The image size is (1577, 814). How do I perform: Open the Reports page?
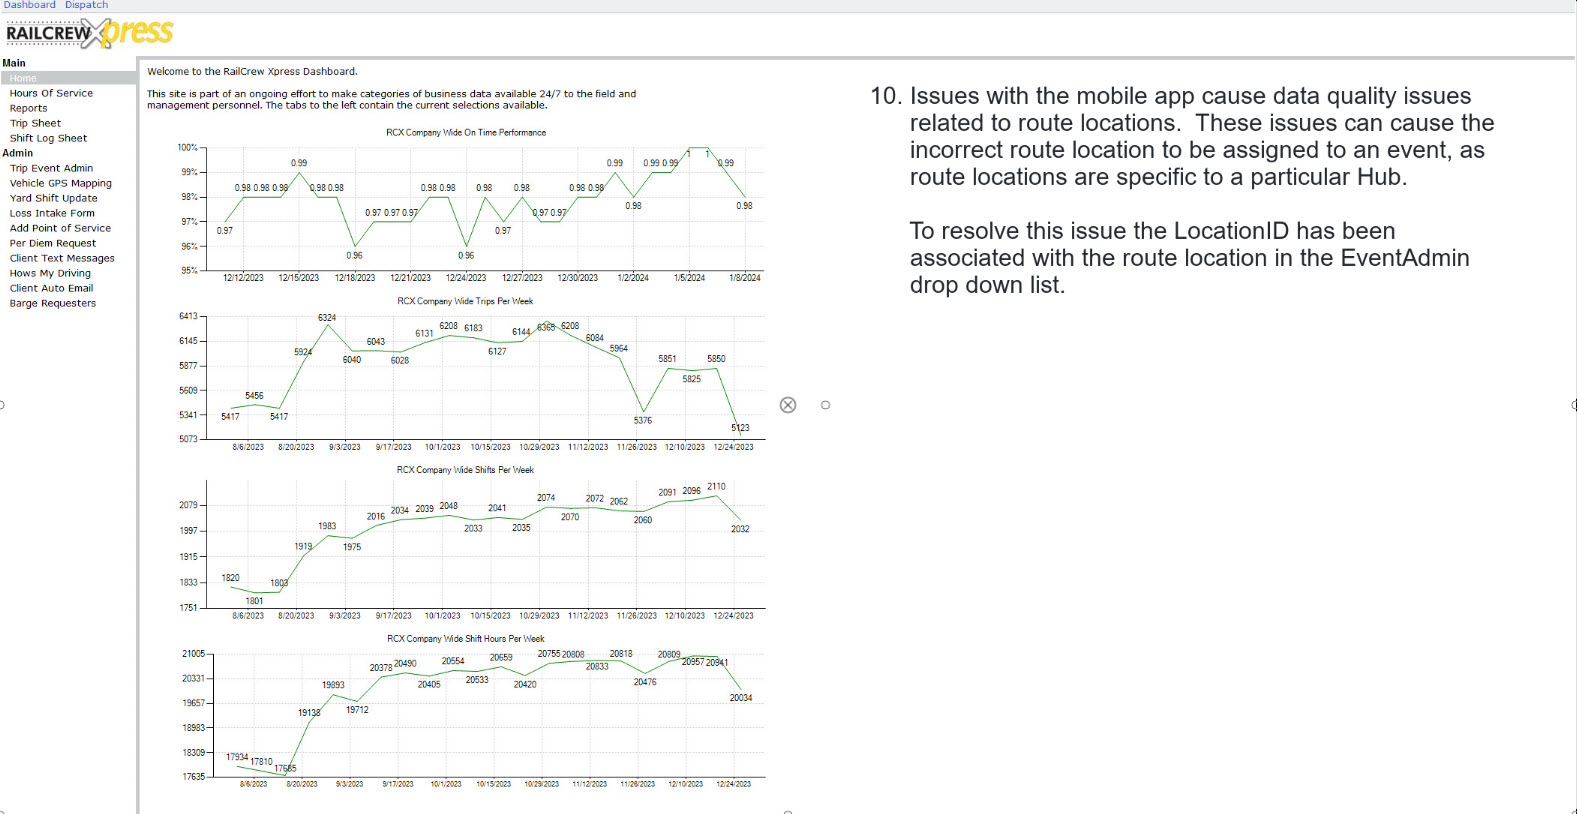(x=28, y=108)
